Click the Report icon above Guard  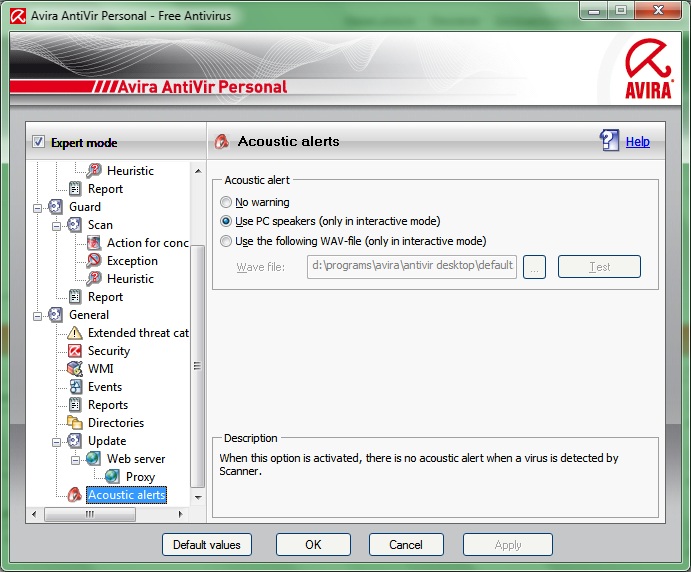[75, 189]
